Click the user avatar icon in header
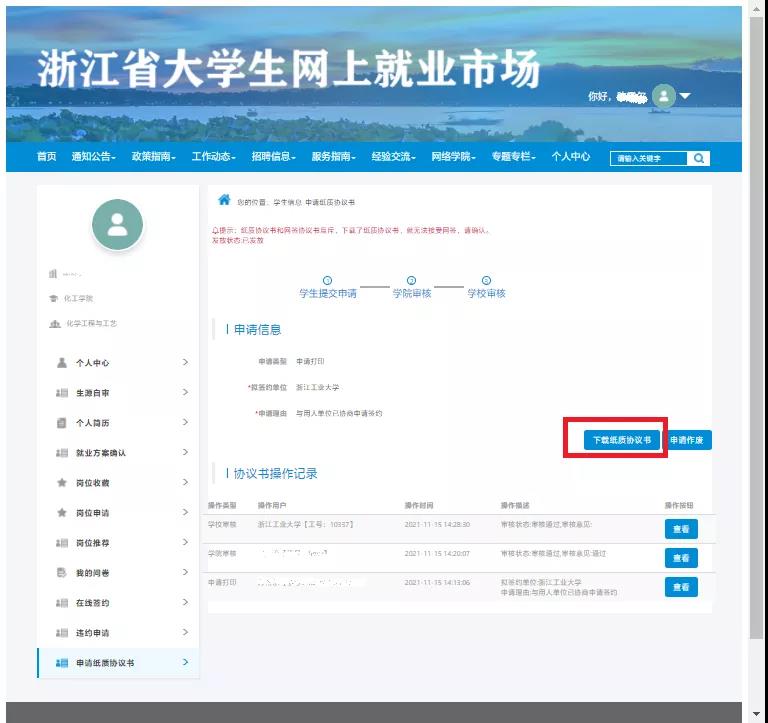Image resolution: width=768 pixels, height=723 pixels. pos(663,96)
